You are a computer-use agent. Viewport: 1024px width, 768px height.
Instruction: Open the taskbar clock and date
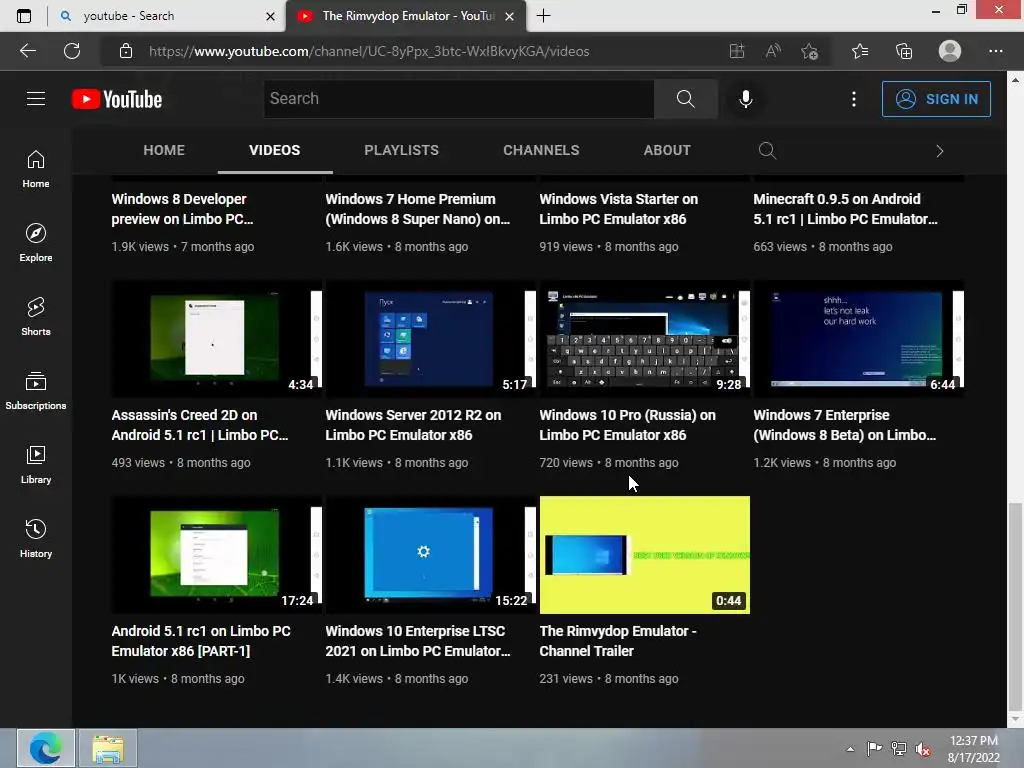[x=974, y=749]
